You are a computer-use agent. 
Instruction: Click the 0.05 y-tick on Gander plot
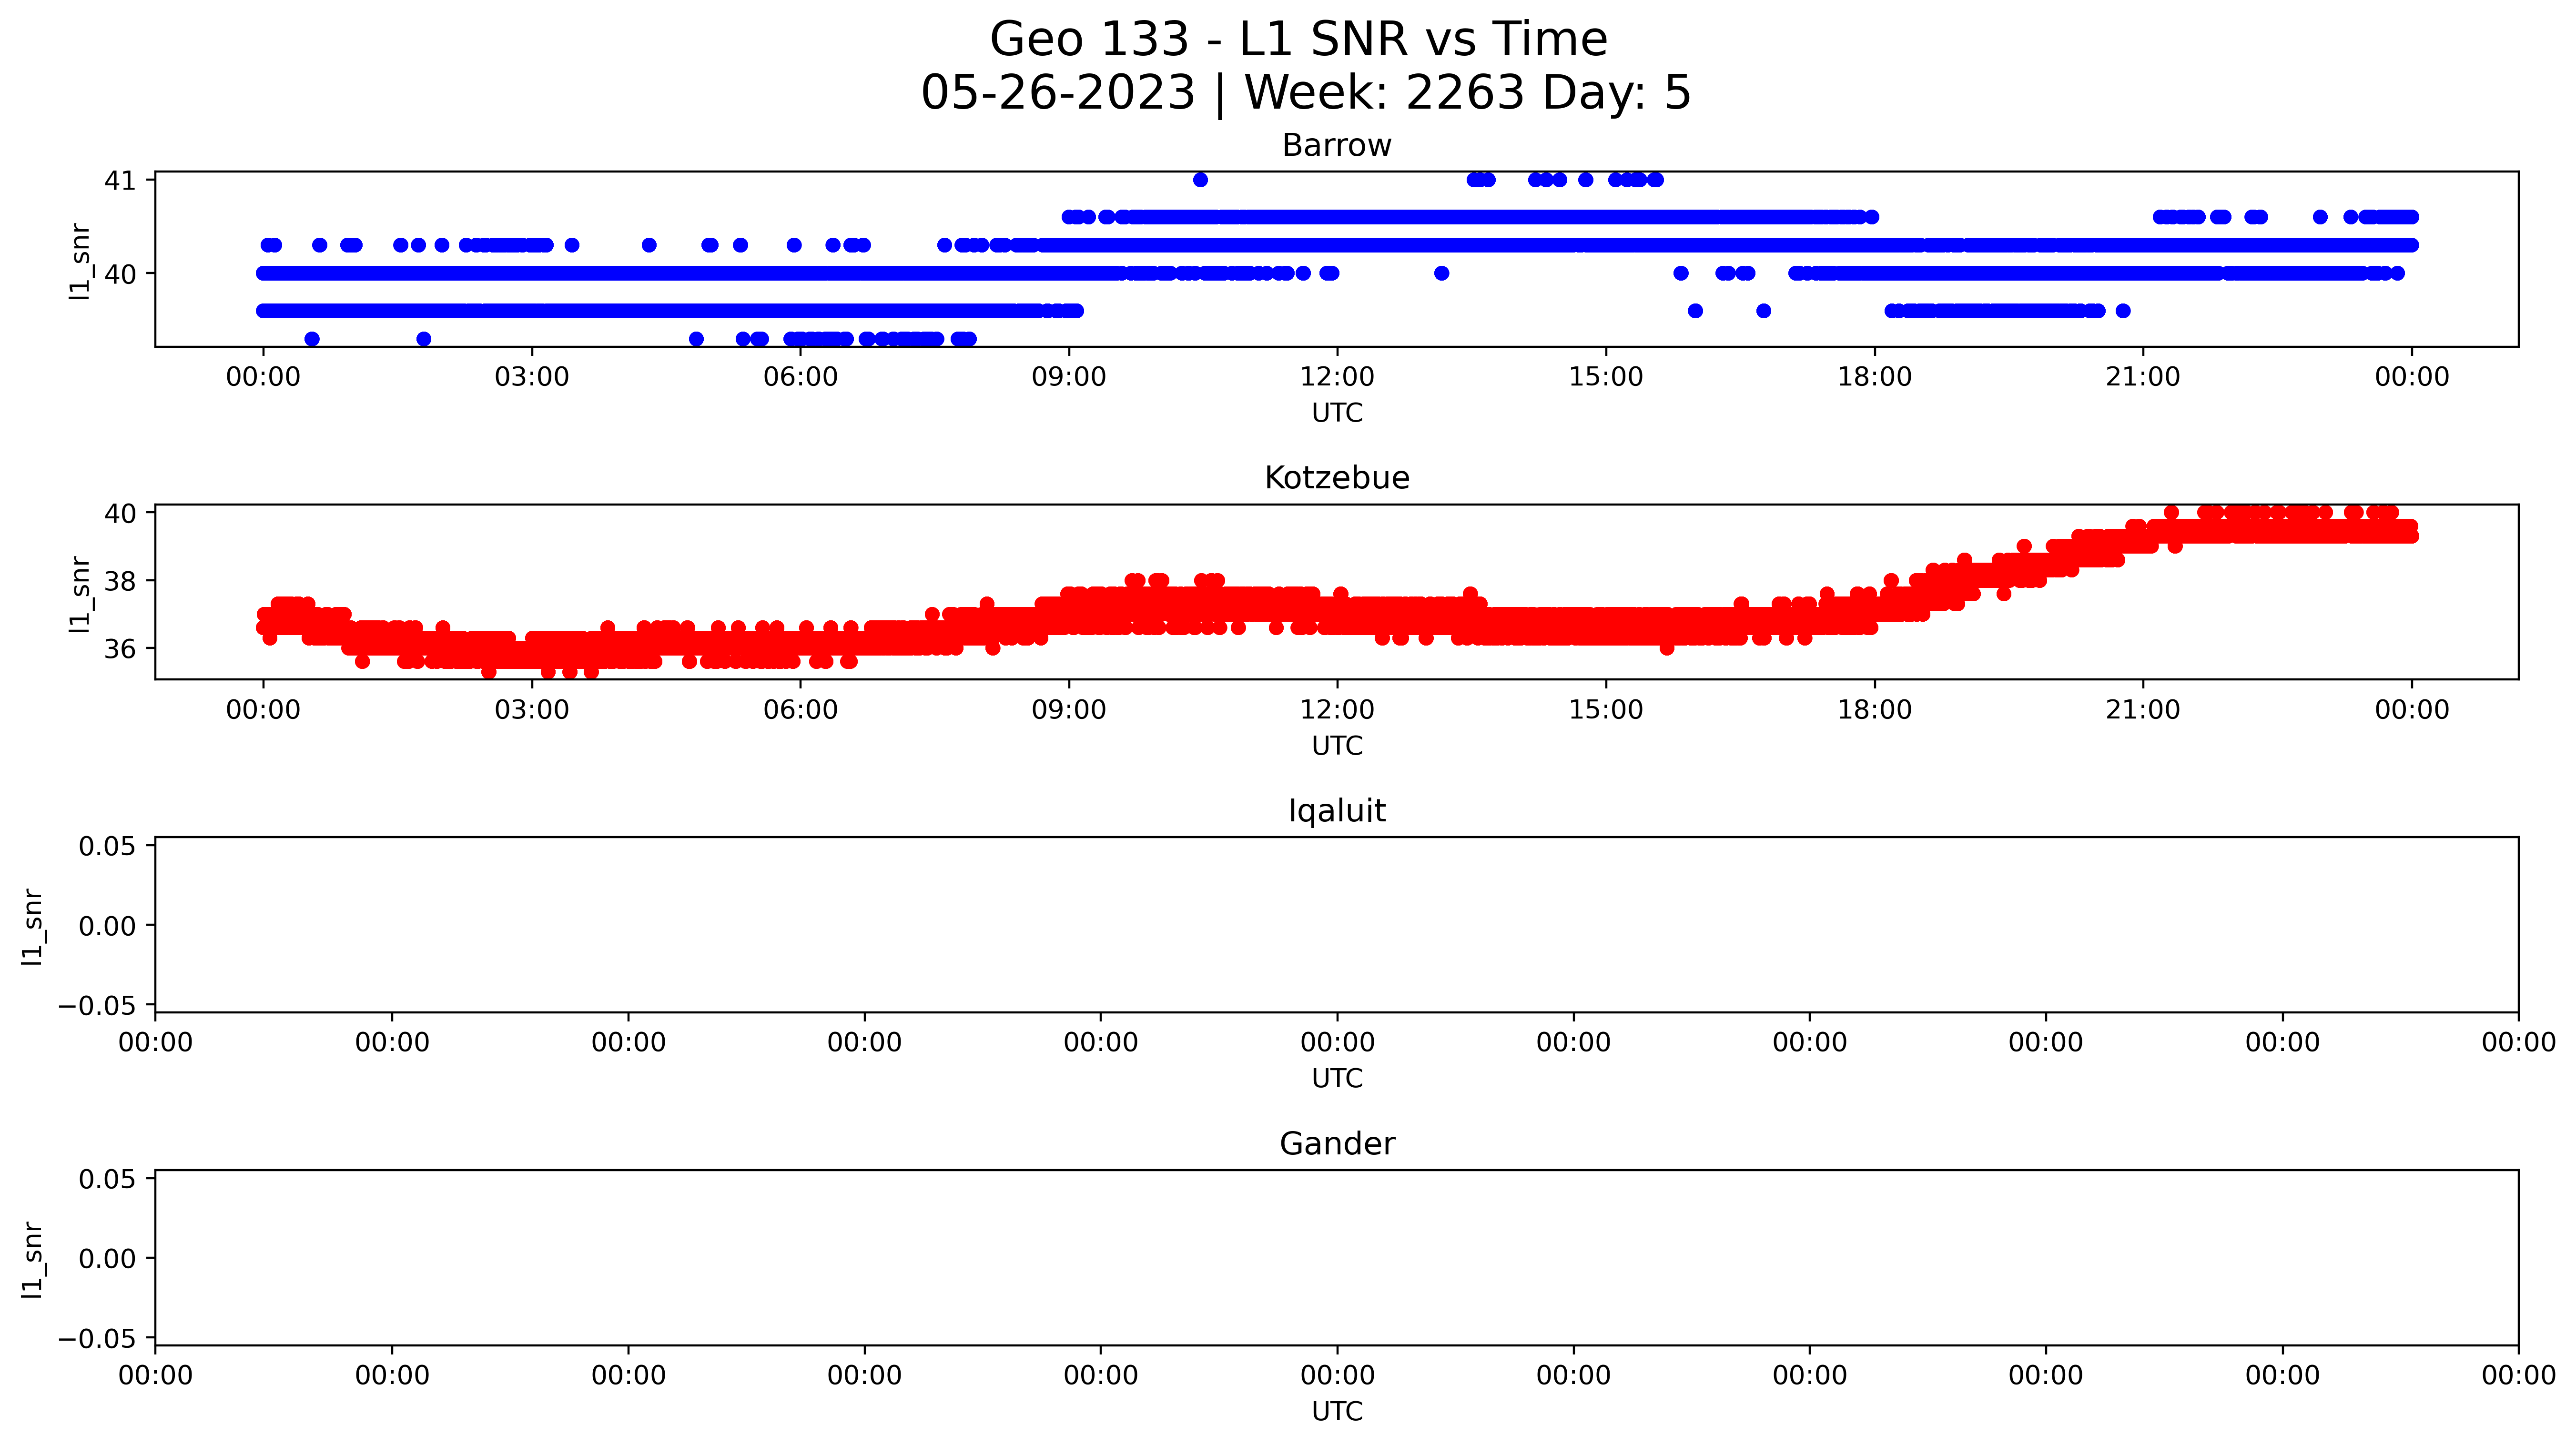click(x=108, y=1180)
